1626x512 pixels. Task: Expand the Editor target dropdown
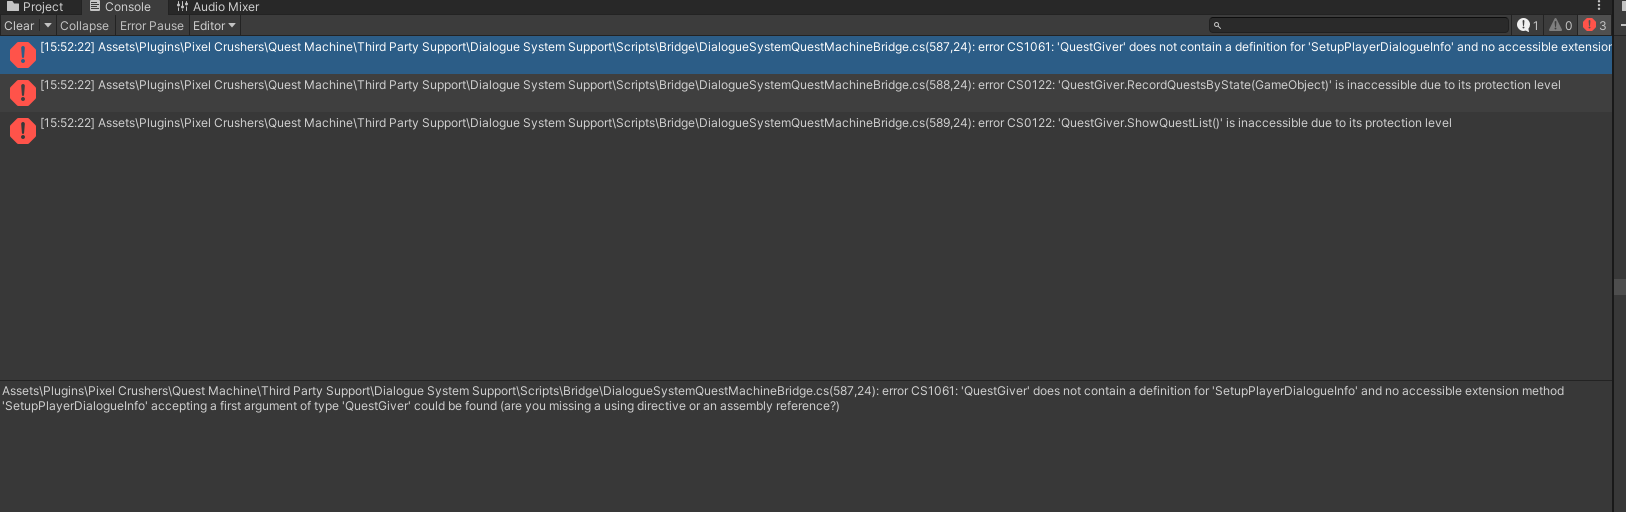coord(214,26)
